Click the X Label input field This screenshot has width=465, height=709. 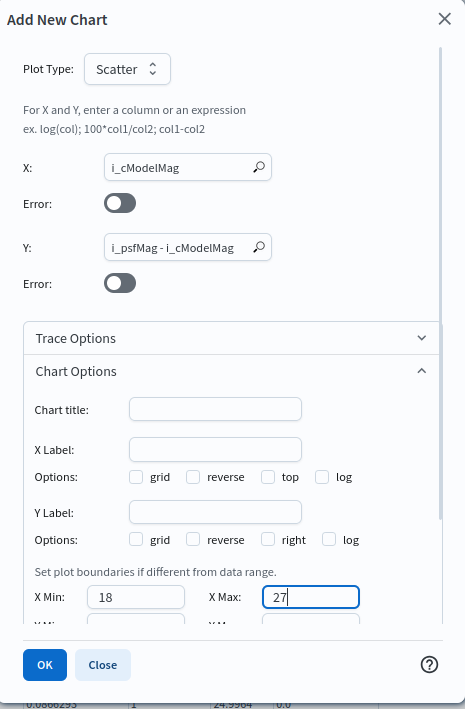pos(215,449)
